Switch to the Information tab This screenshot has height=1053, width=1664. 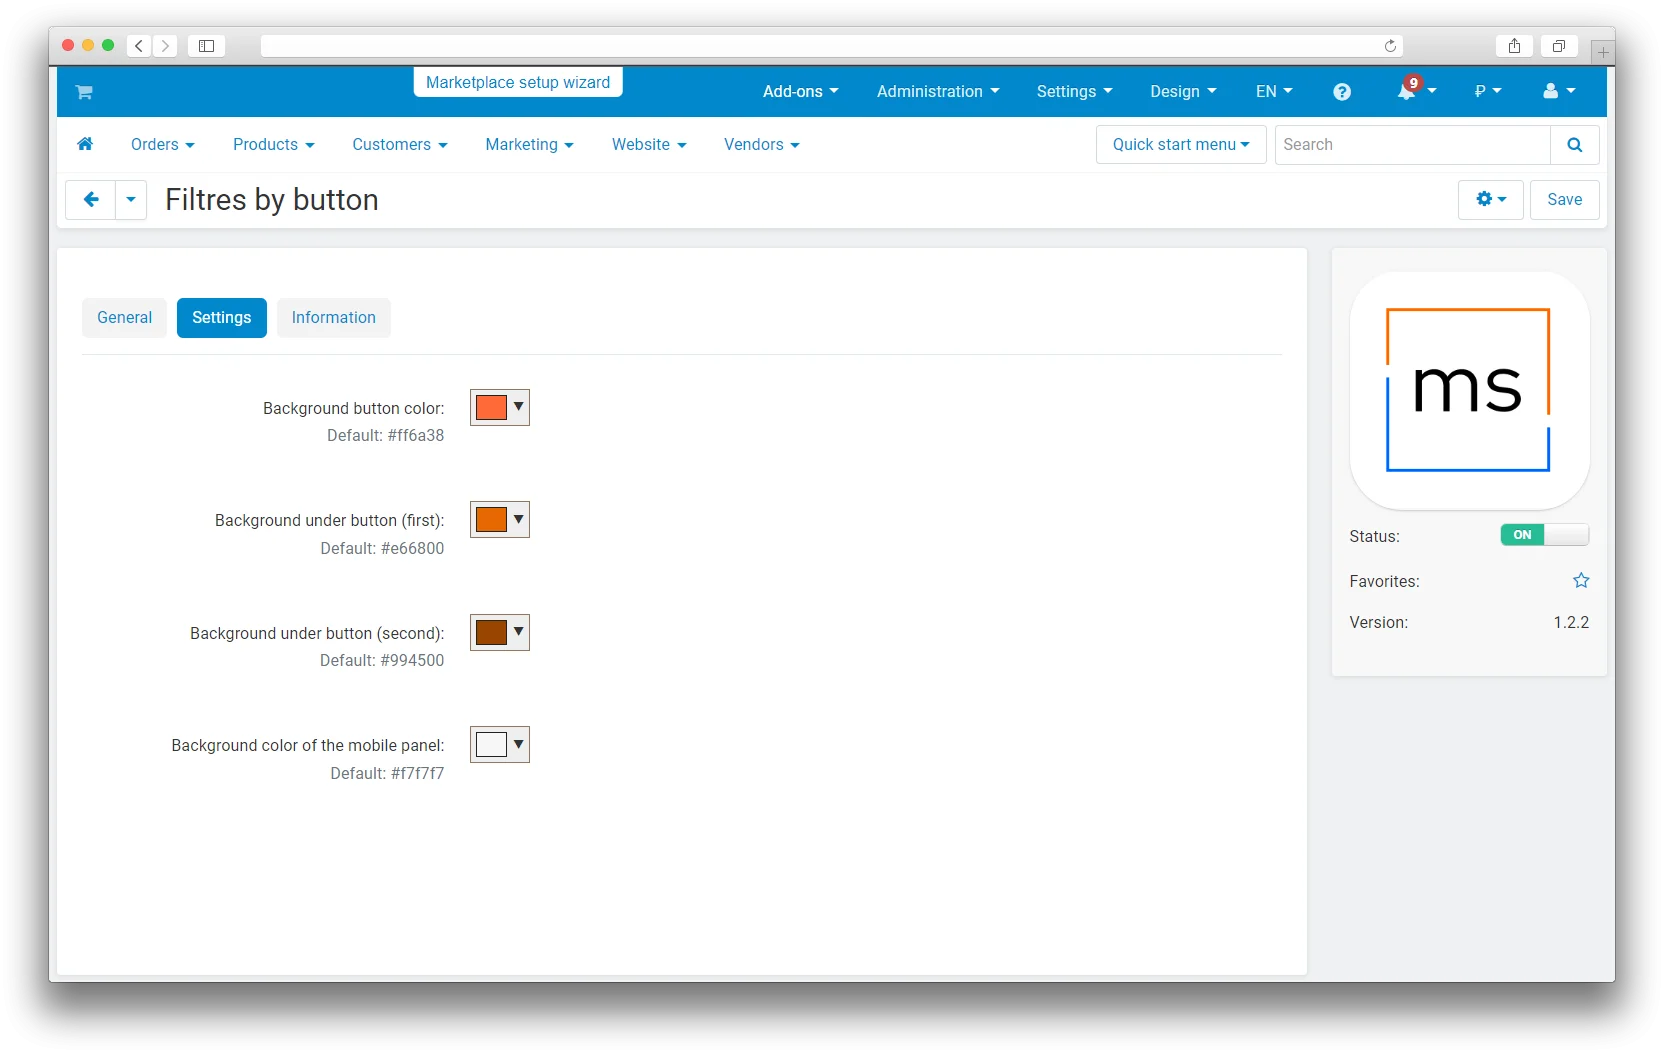coord(334,318)
